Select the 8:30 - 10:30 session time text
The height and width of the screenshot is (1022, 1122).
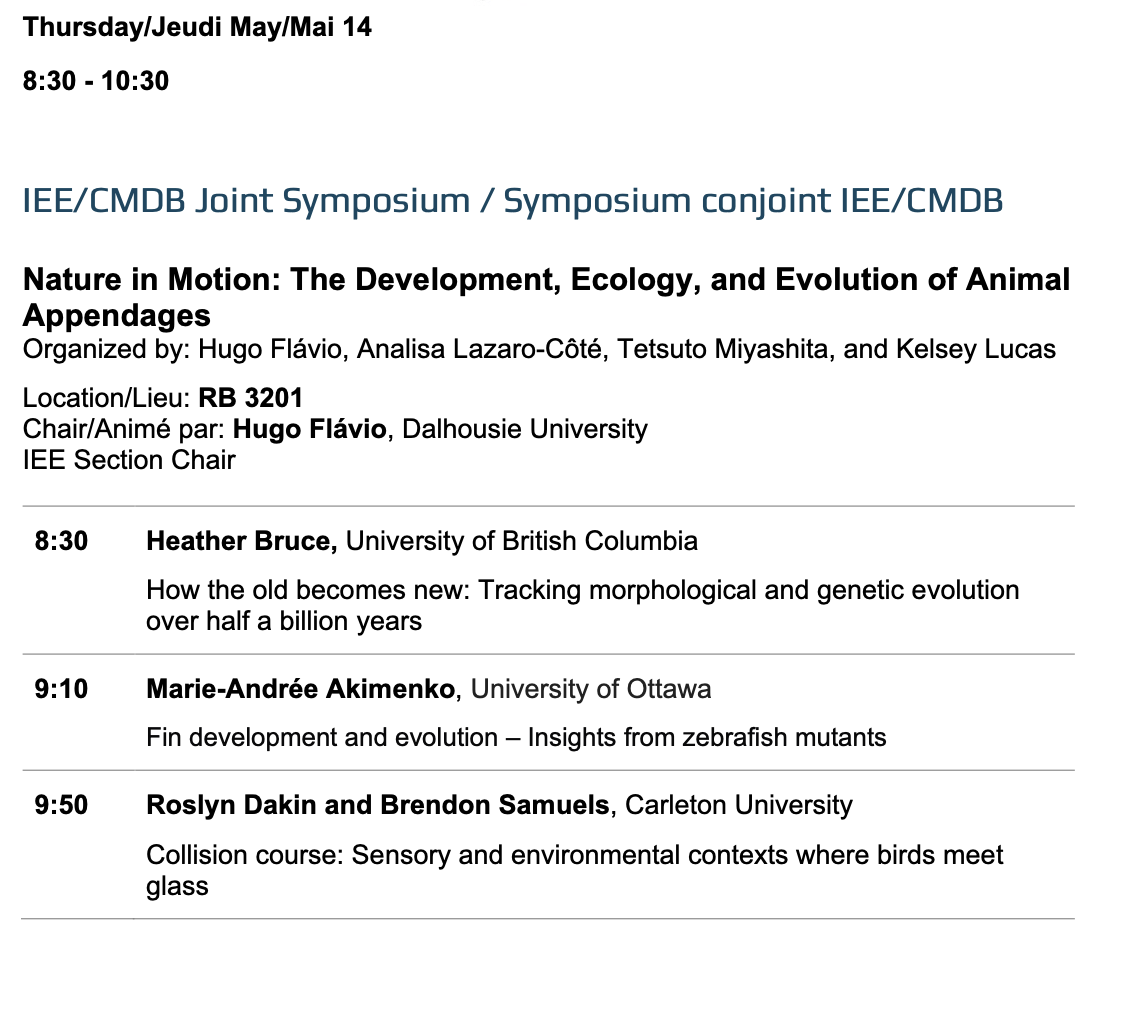pyautogui.click(x=96, y=81)
